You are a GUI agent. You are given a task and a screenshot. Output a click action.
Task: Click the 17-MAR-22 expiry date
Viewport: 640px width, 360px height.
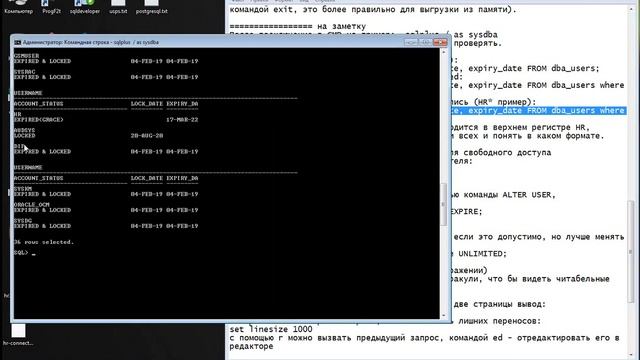tap(182, 120)
